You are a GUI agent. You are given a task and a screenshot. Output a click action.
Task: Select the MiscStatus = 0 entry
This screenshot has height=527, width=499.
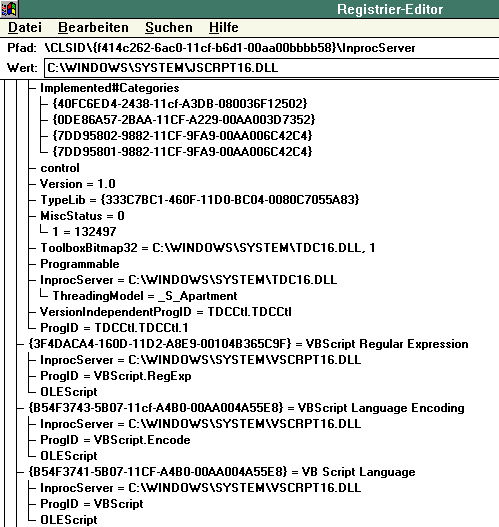click(x=82, y=216)
